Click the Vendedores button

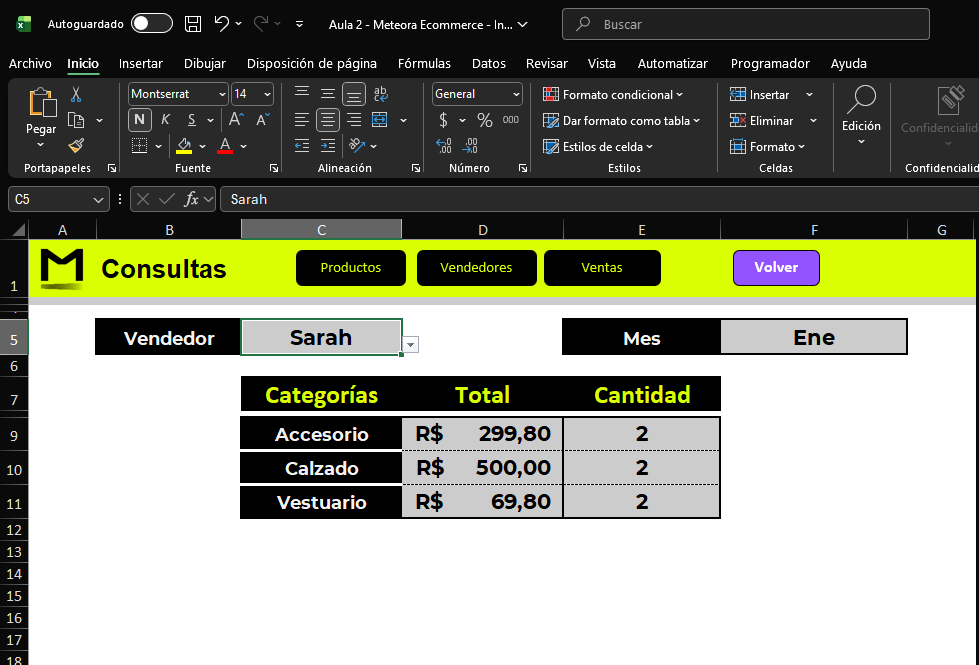476,268
